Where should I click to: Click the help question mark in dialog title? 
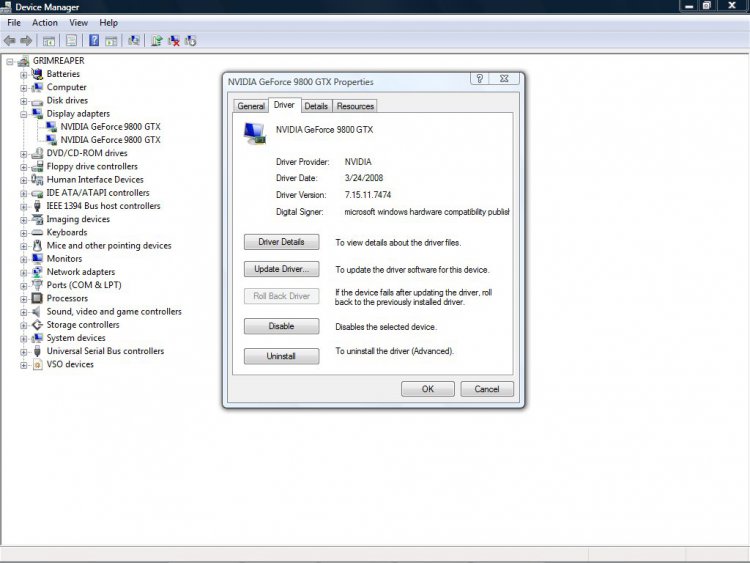pos(479,78)
